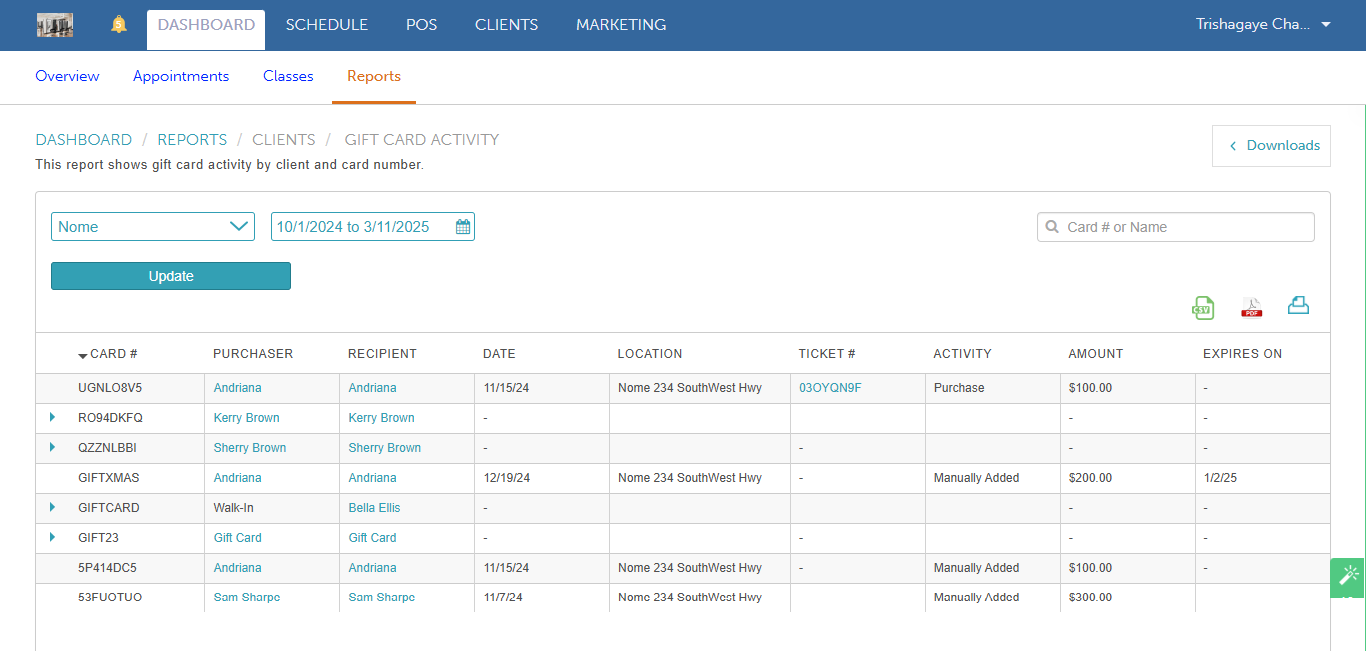Export report as CSV icon
This screenshot has width=1366, height=651.
click(x=1203, y=307)
